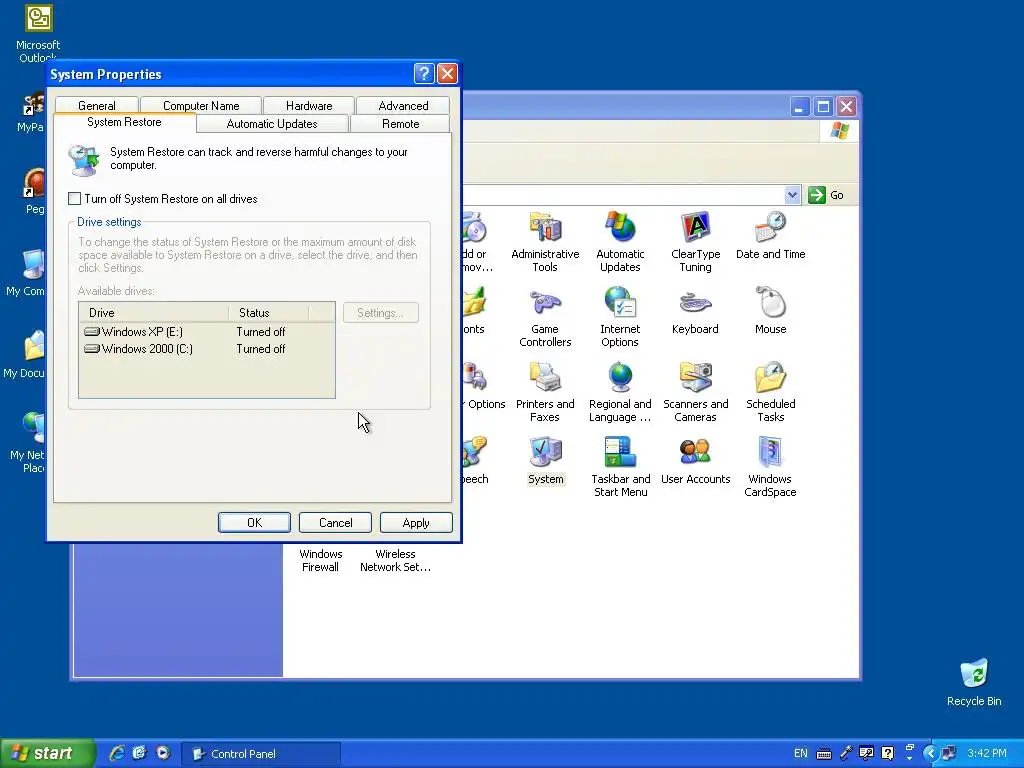1024x768 pixels.
Task: Click the keyboard icon in the language bar
Action: click(824, 754)
